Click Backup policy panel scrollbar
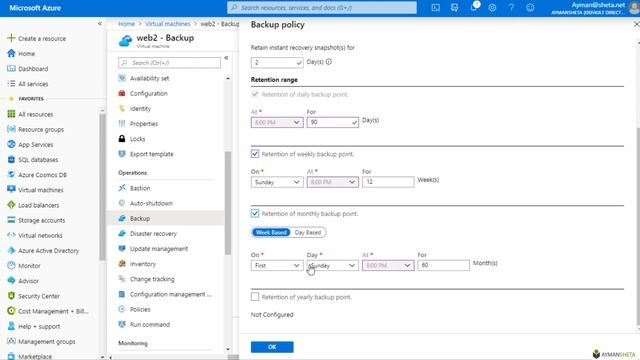The width and height of the screenshot is (640, 360). click(x=638, y=227)
